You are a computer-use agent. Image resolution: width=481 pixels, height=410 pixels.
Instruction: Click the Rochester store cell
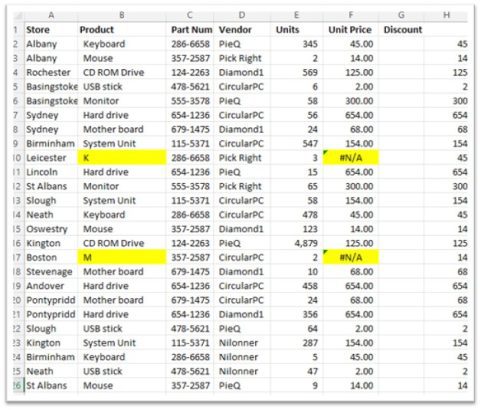click(51, 72)
